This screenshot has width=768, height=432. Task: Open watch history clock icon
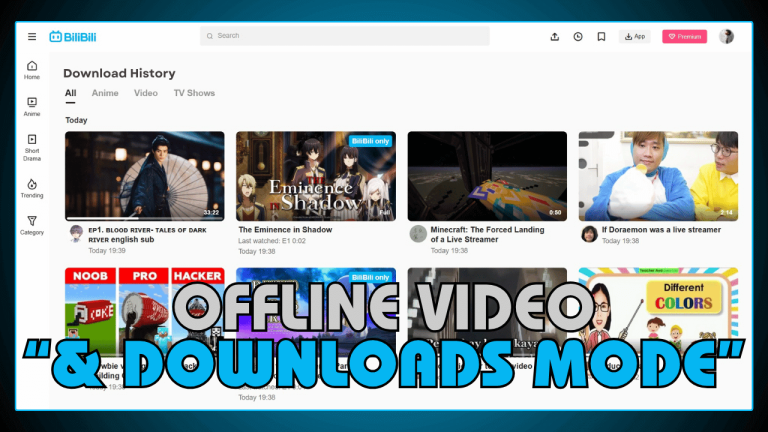pyautogui.click(x=578, y=37)
